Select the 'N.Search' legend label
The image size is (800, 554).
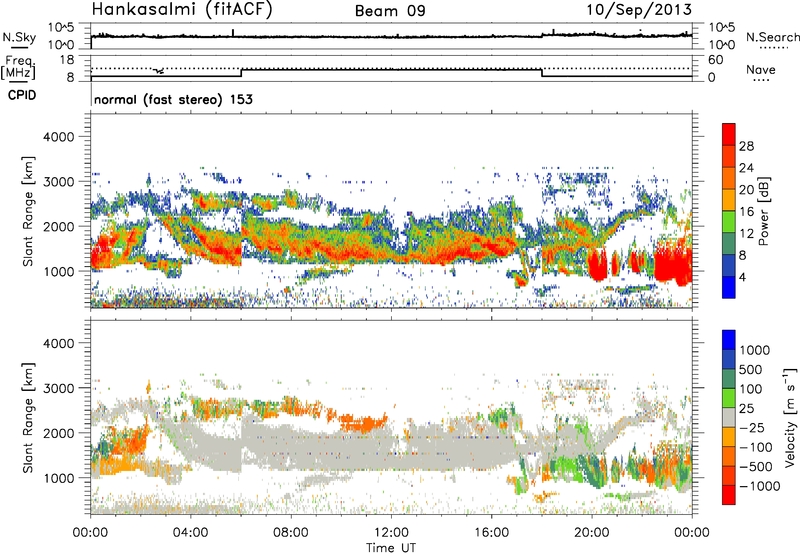click(x=772, y=37)
